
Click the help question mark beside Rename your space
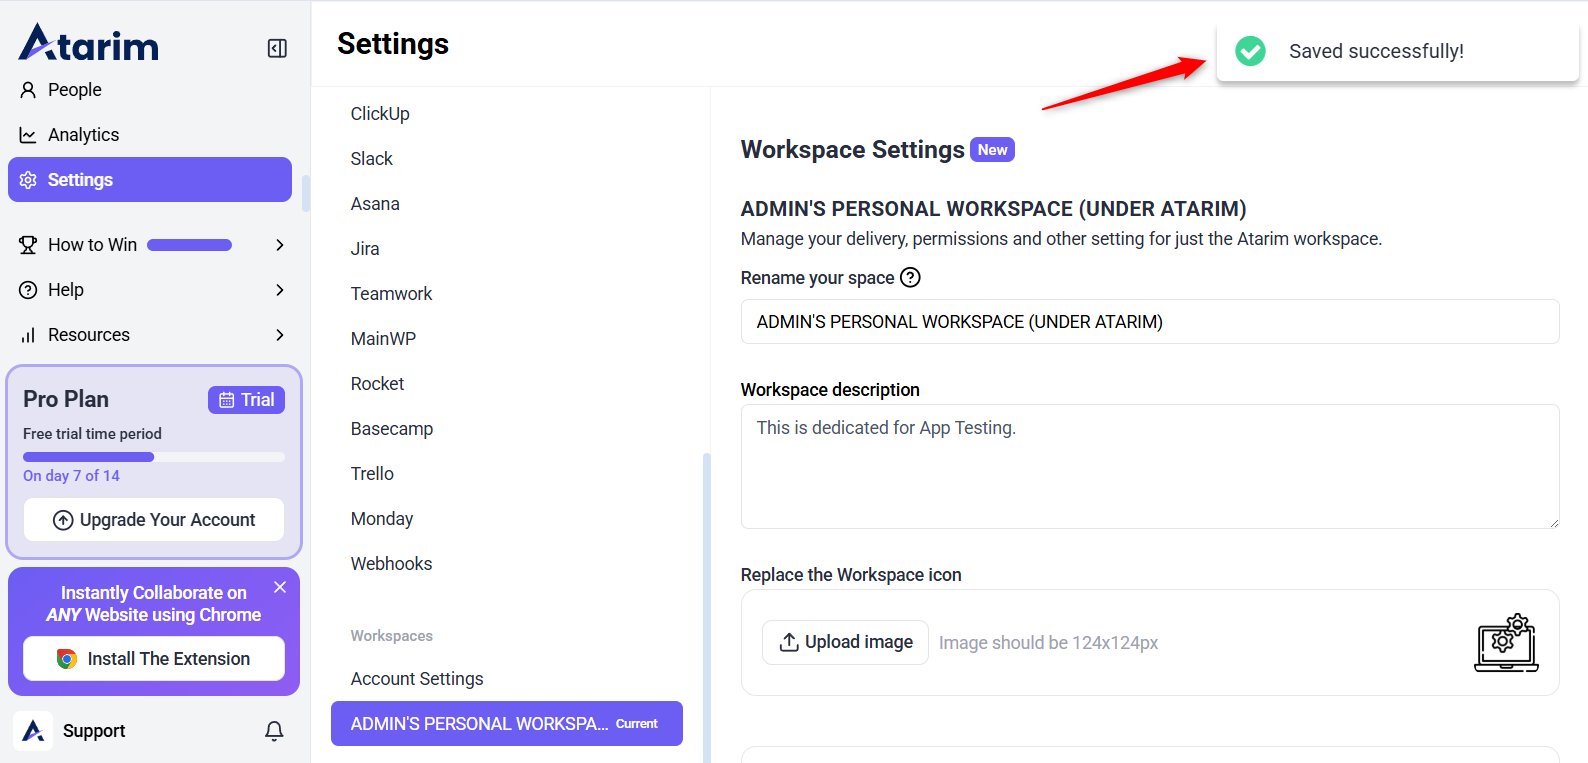910,278
